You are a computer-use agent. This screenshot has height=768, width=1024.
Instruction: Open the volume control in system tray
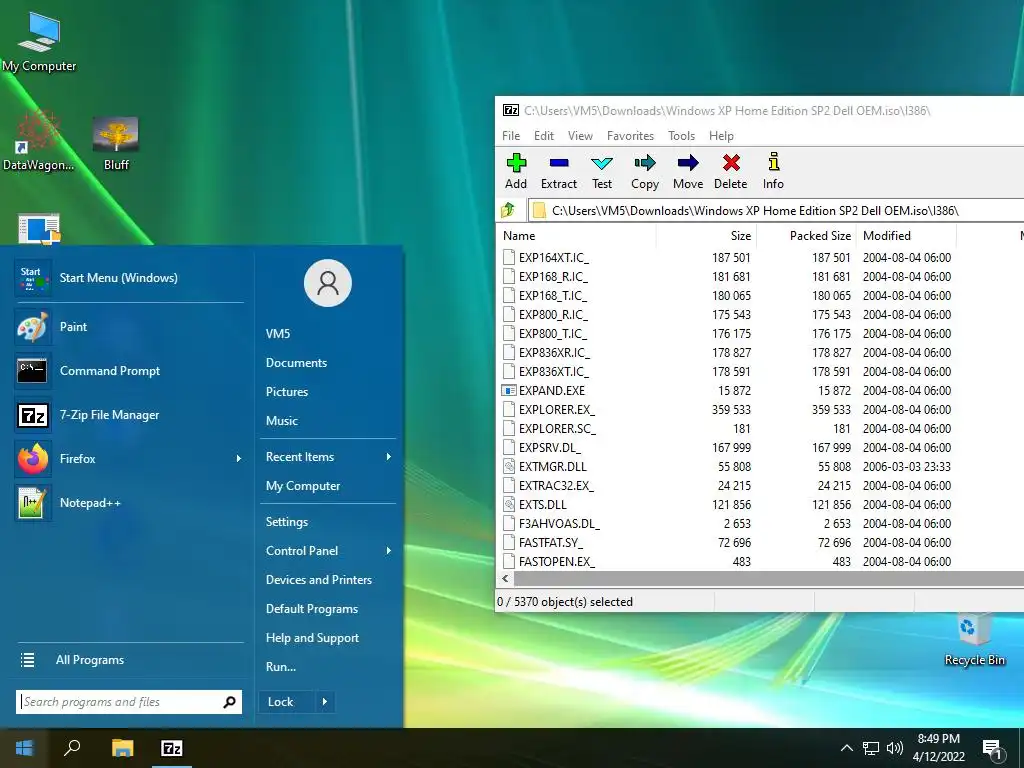point(895,748)
